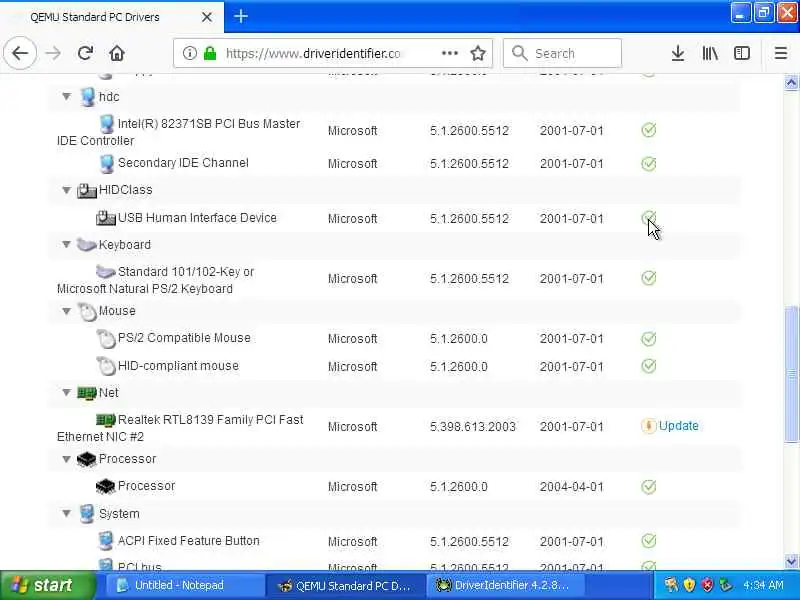This screenshot has width=800, height=600.
Task: Click the green padlock security icon
Action: coord(210,53)
